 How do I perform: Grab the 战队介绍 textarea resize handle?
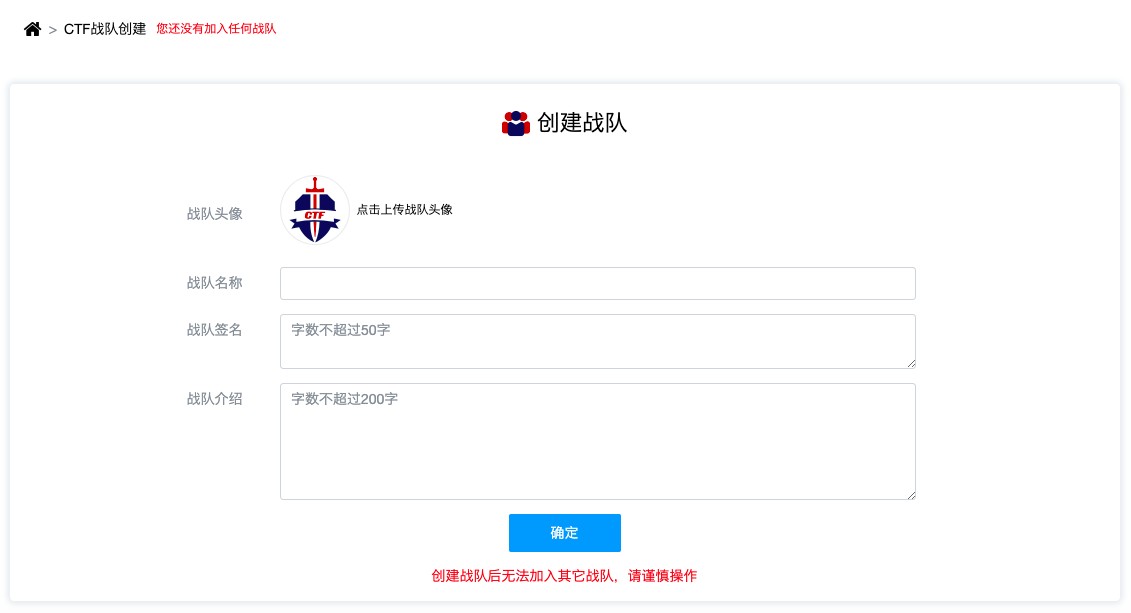[911, 495]
